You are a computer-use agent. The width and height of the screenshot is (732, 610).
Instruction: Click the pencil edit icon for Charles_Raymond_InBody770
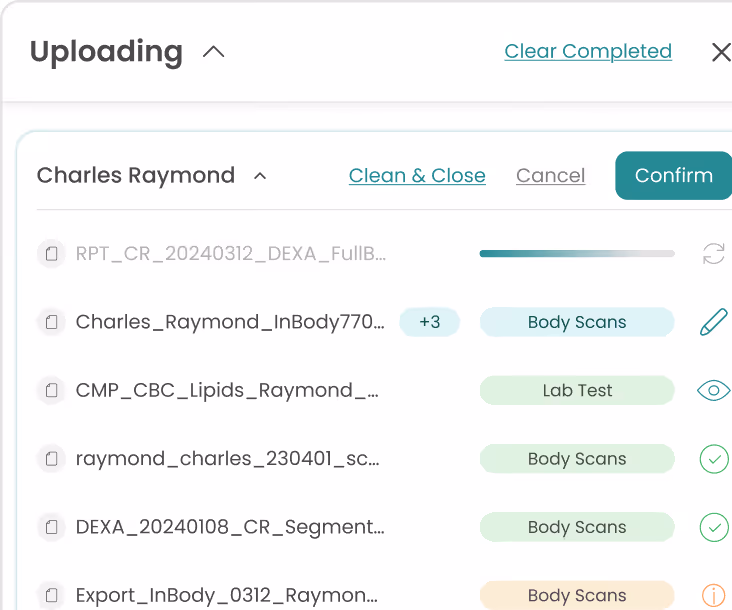714,322
